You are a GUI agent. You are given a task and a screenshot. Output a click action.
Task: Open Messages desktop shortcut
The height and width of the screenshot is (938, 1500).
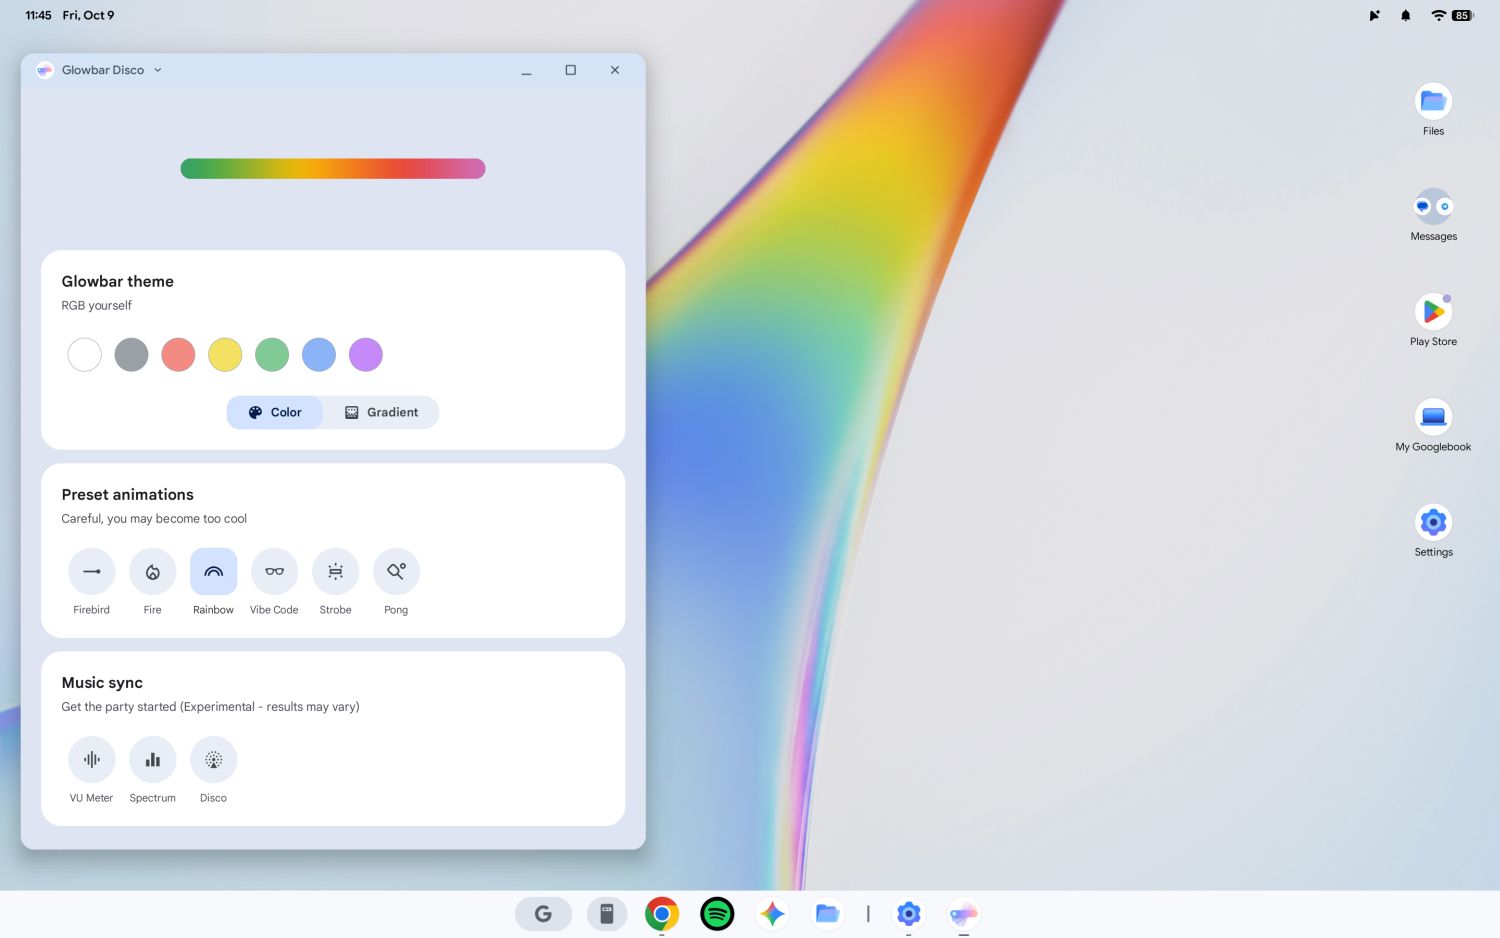(x=1433, y=207)
